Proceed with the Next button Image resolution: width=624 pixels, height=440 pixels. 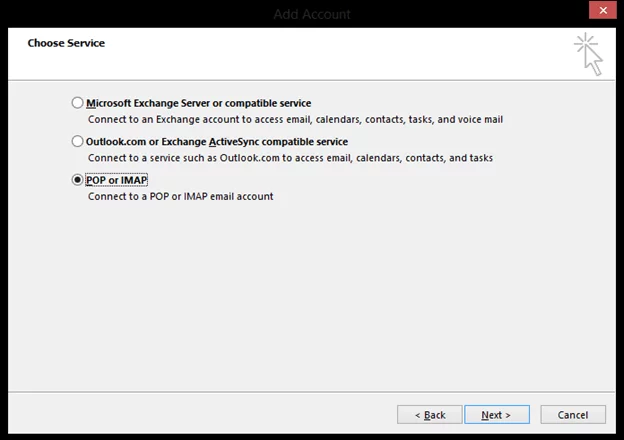click(x=497, y=415)
